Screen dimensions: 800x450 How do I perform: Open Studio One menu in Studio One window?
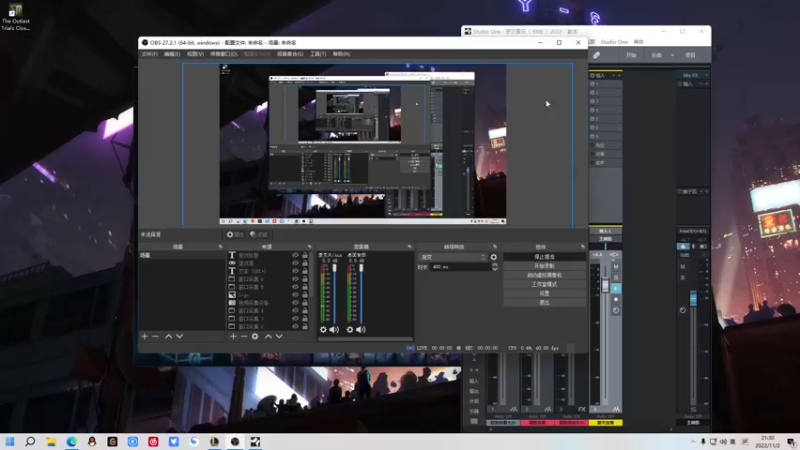pos(614,42)
